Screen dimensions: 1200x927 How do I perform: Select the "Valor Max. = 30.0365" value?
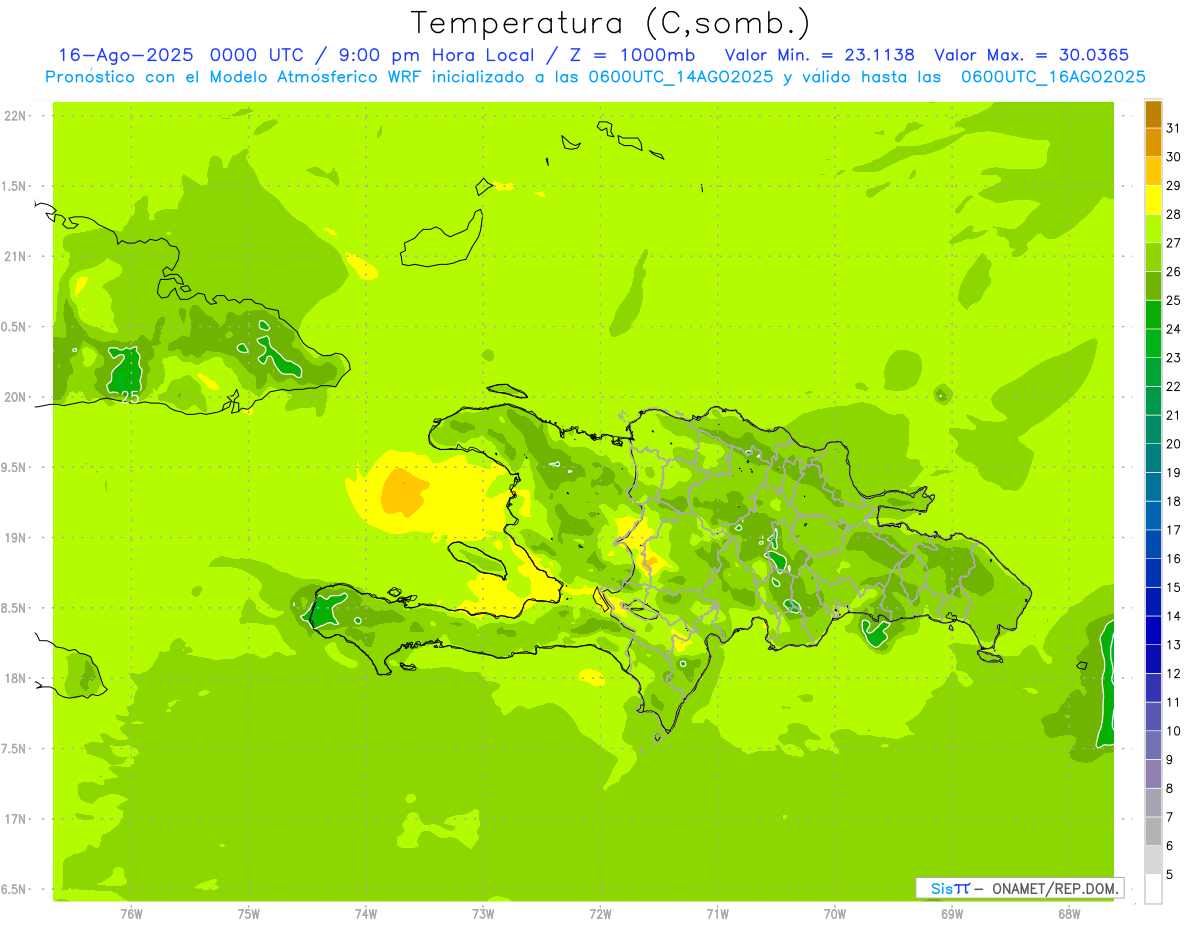[1031, 55]
